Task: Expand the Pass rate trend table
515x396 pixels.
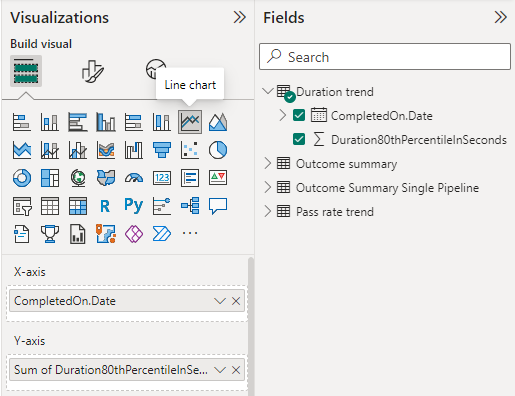Action: point(268,211)
